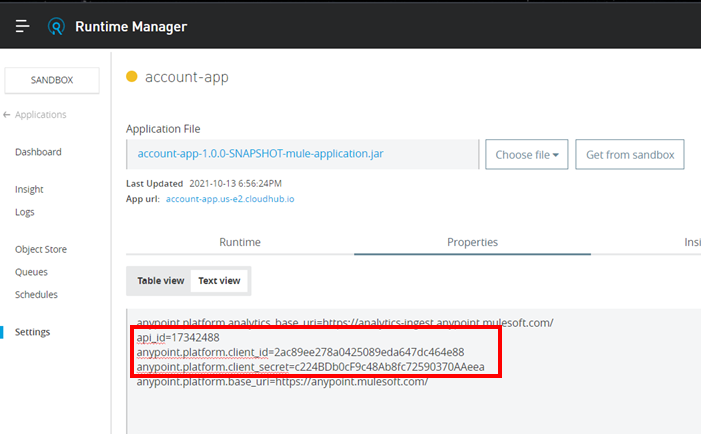Go back to Applications list
Viewport: 701px width, 434px height.
35,115
